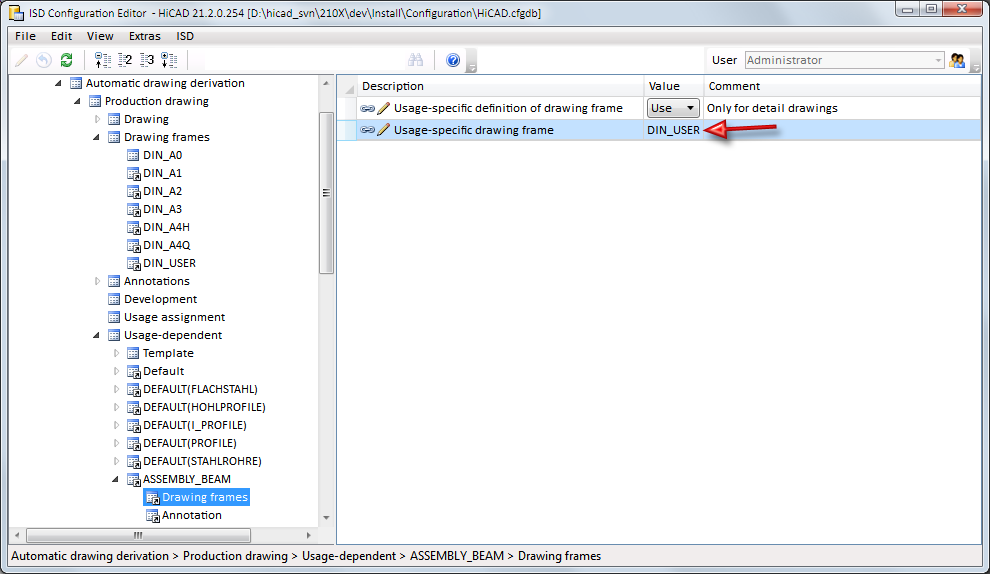Image resolution: width=990 pixels, height=574 pixels.
Task: Click the tree scroll down arrow
Action: point(326,518)
